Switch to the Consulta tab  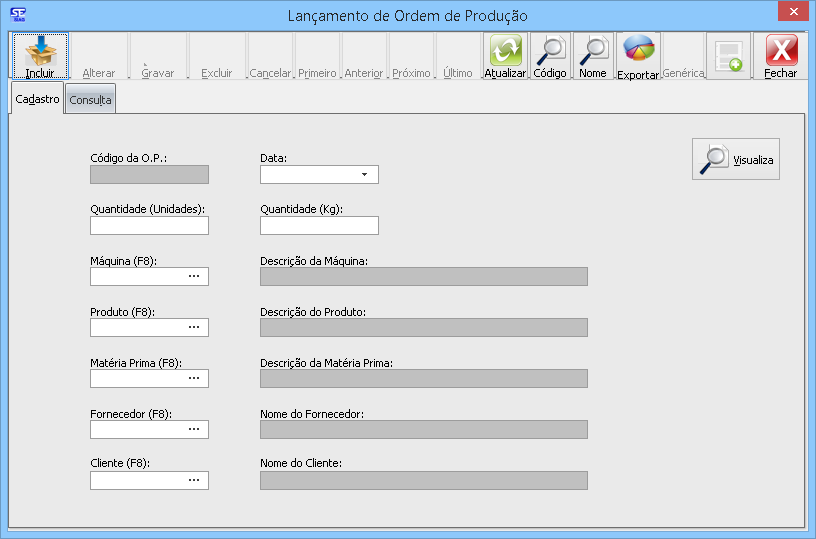pos(90,100)
